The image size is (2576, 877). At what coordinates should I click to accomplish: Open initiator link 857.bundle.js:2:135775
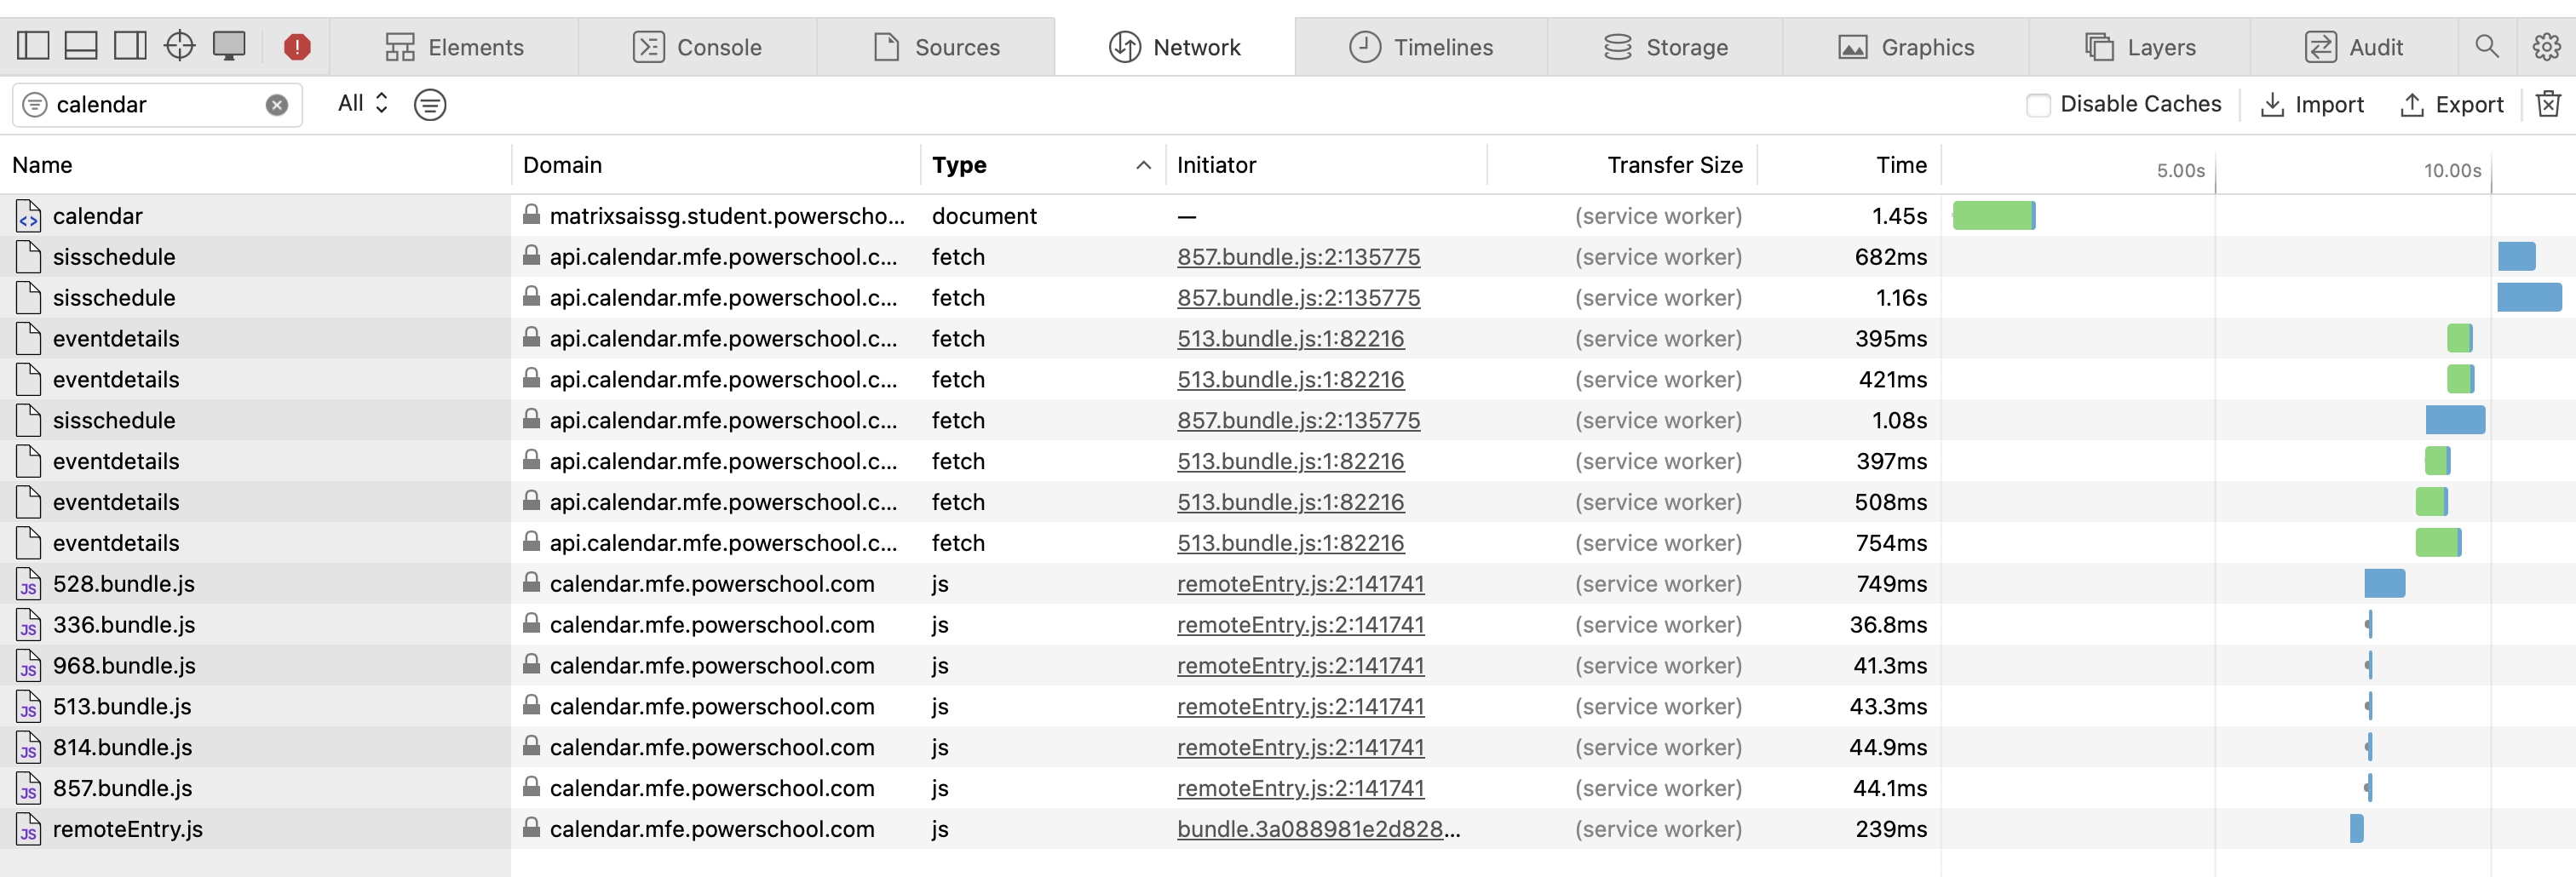click(x=1299, y=257)
